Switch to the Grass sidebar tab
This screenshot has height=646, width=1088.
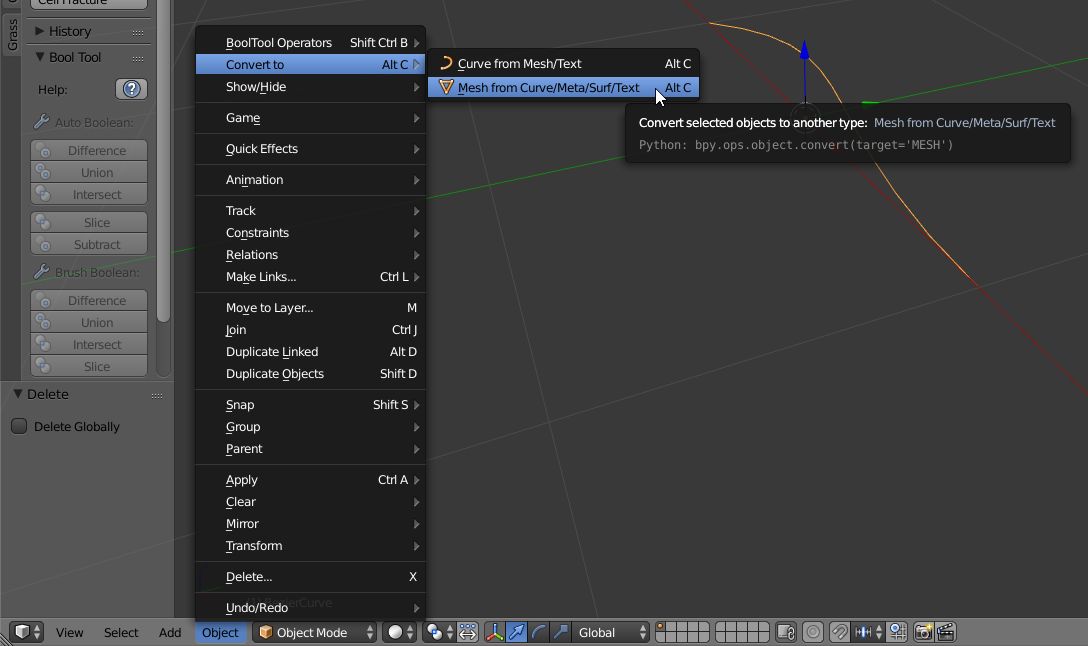[x=12, y=34]
